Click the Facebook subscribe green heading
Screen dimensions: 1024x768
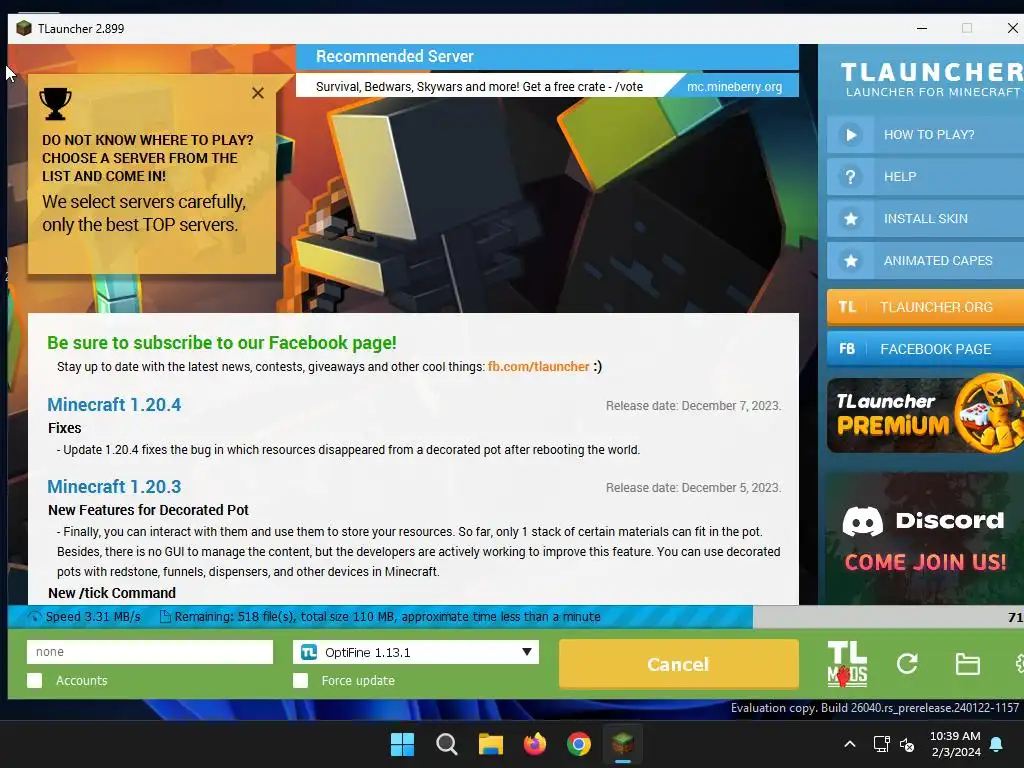tap(222, 343)
